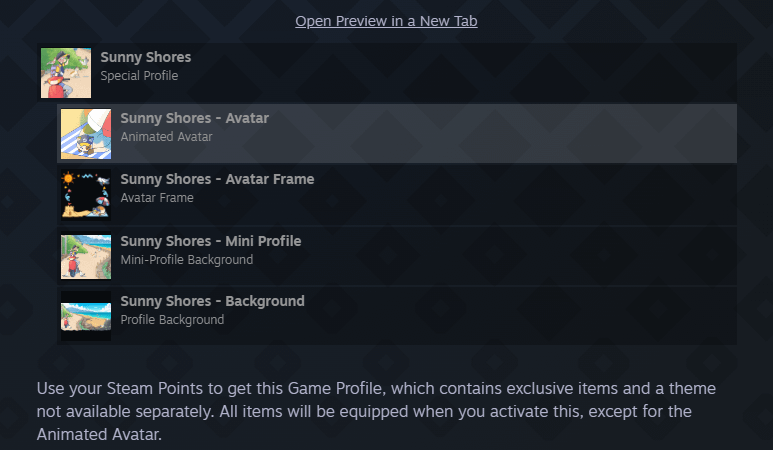Click the Sunny Shores Avatar thumbnail image
The height and width of the screenshot is (450, 773).
[86, 134]
